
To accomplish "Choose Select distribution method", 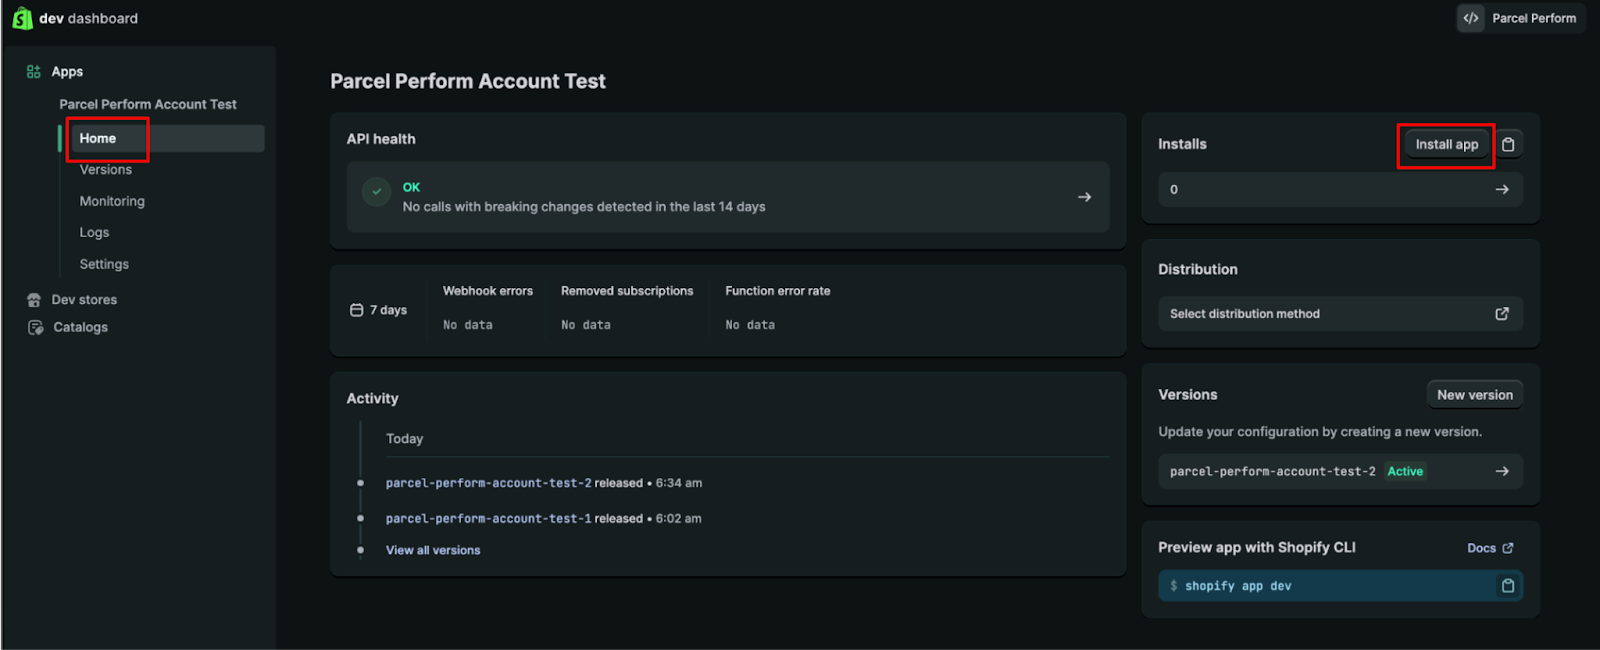I will [x=1340, y=314].
